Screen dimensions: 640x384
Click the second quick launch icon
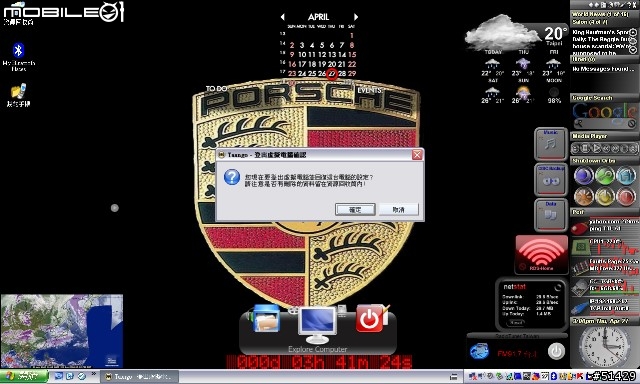[70, 376]
